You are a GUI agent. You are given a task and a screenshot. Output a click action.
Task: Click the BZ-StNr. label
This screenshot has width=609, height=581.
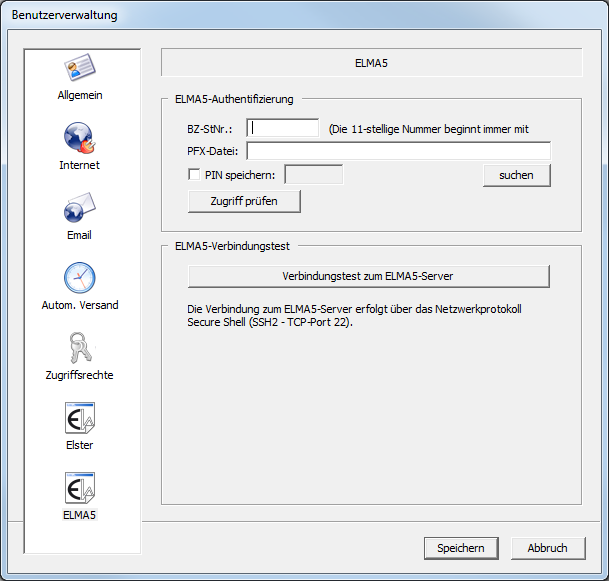210,129
